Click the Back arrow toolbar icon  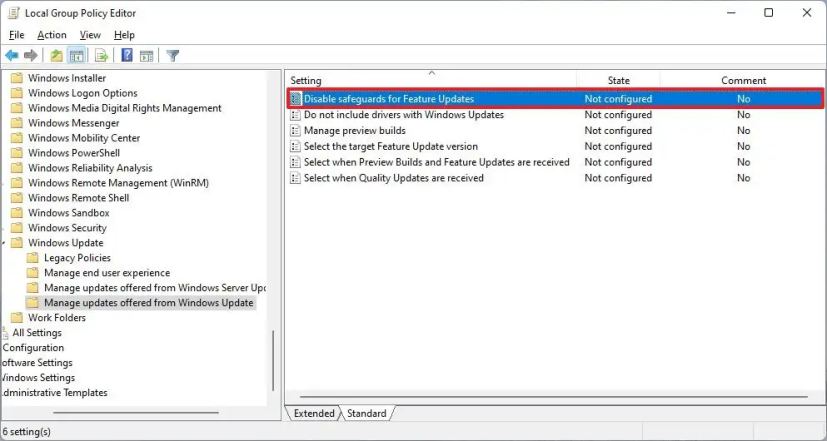(12, 55)
